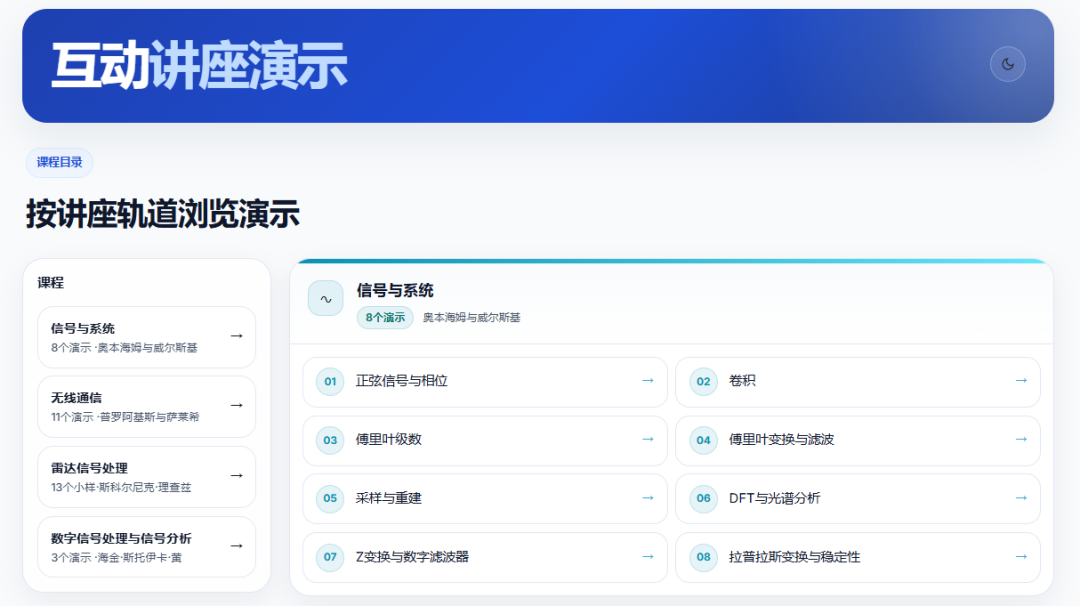Viewport: 1080px width, 606px height.
Task: Click the arrow on DFT与光谱分析 card
Action: [1021, 497]
